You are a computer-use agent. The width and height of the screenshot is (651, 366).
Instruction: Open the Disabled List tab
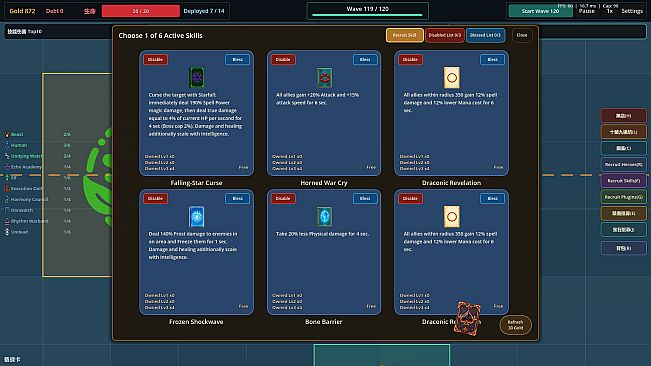coord(445,35)
